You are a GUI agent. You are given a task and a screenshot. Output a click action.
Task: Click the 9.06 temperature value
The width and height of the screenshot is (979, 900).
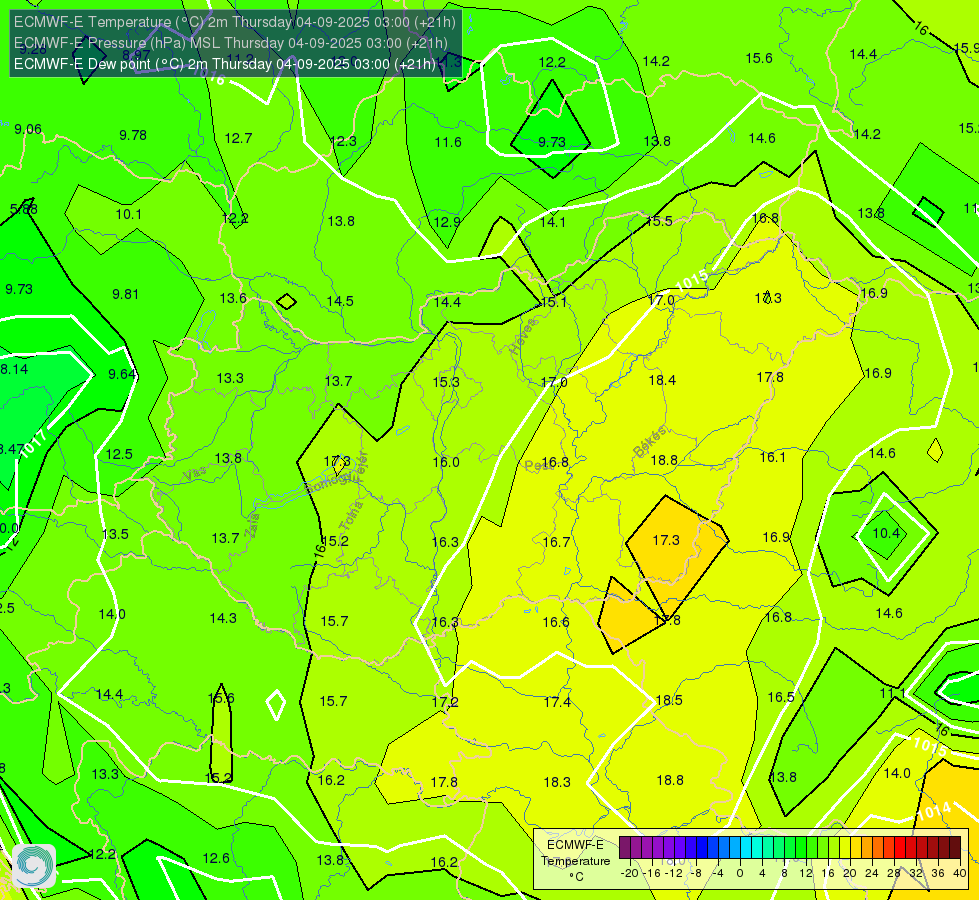click(28, 129)
